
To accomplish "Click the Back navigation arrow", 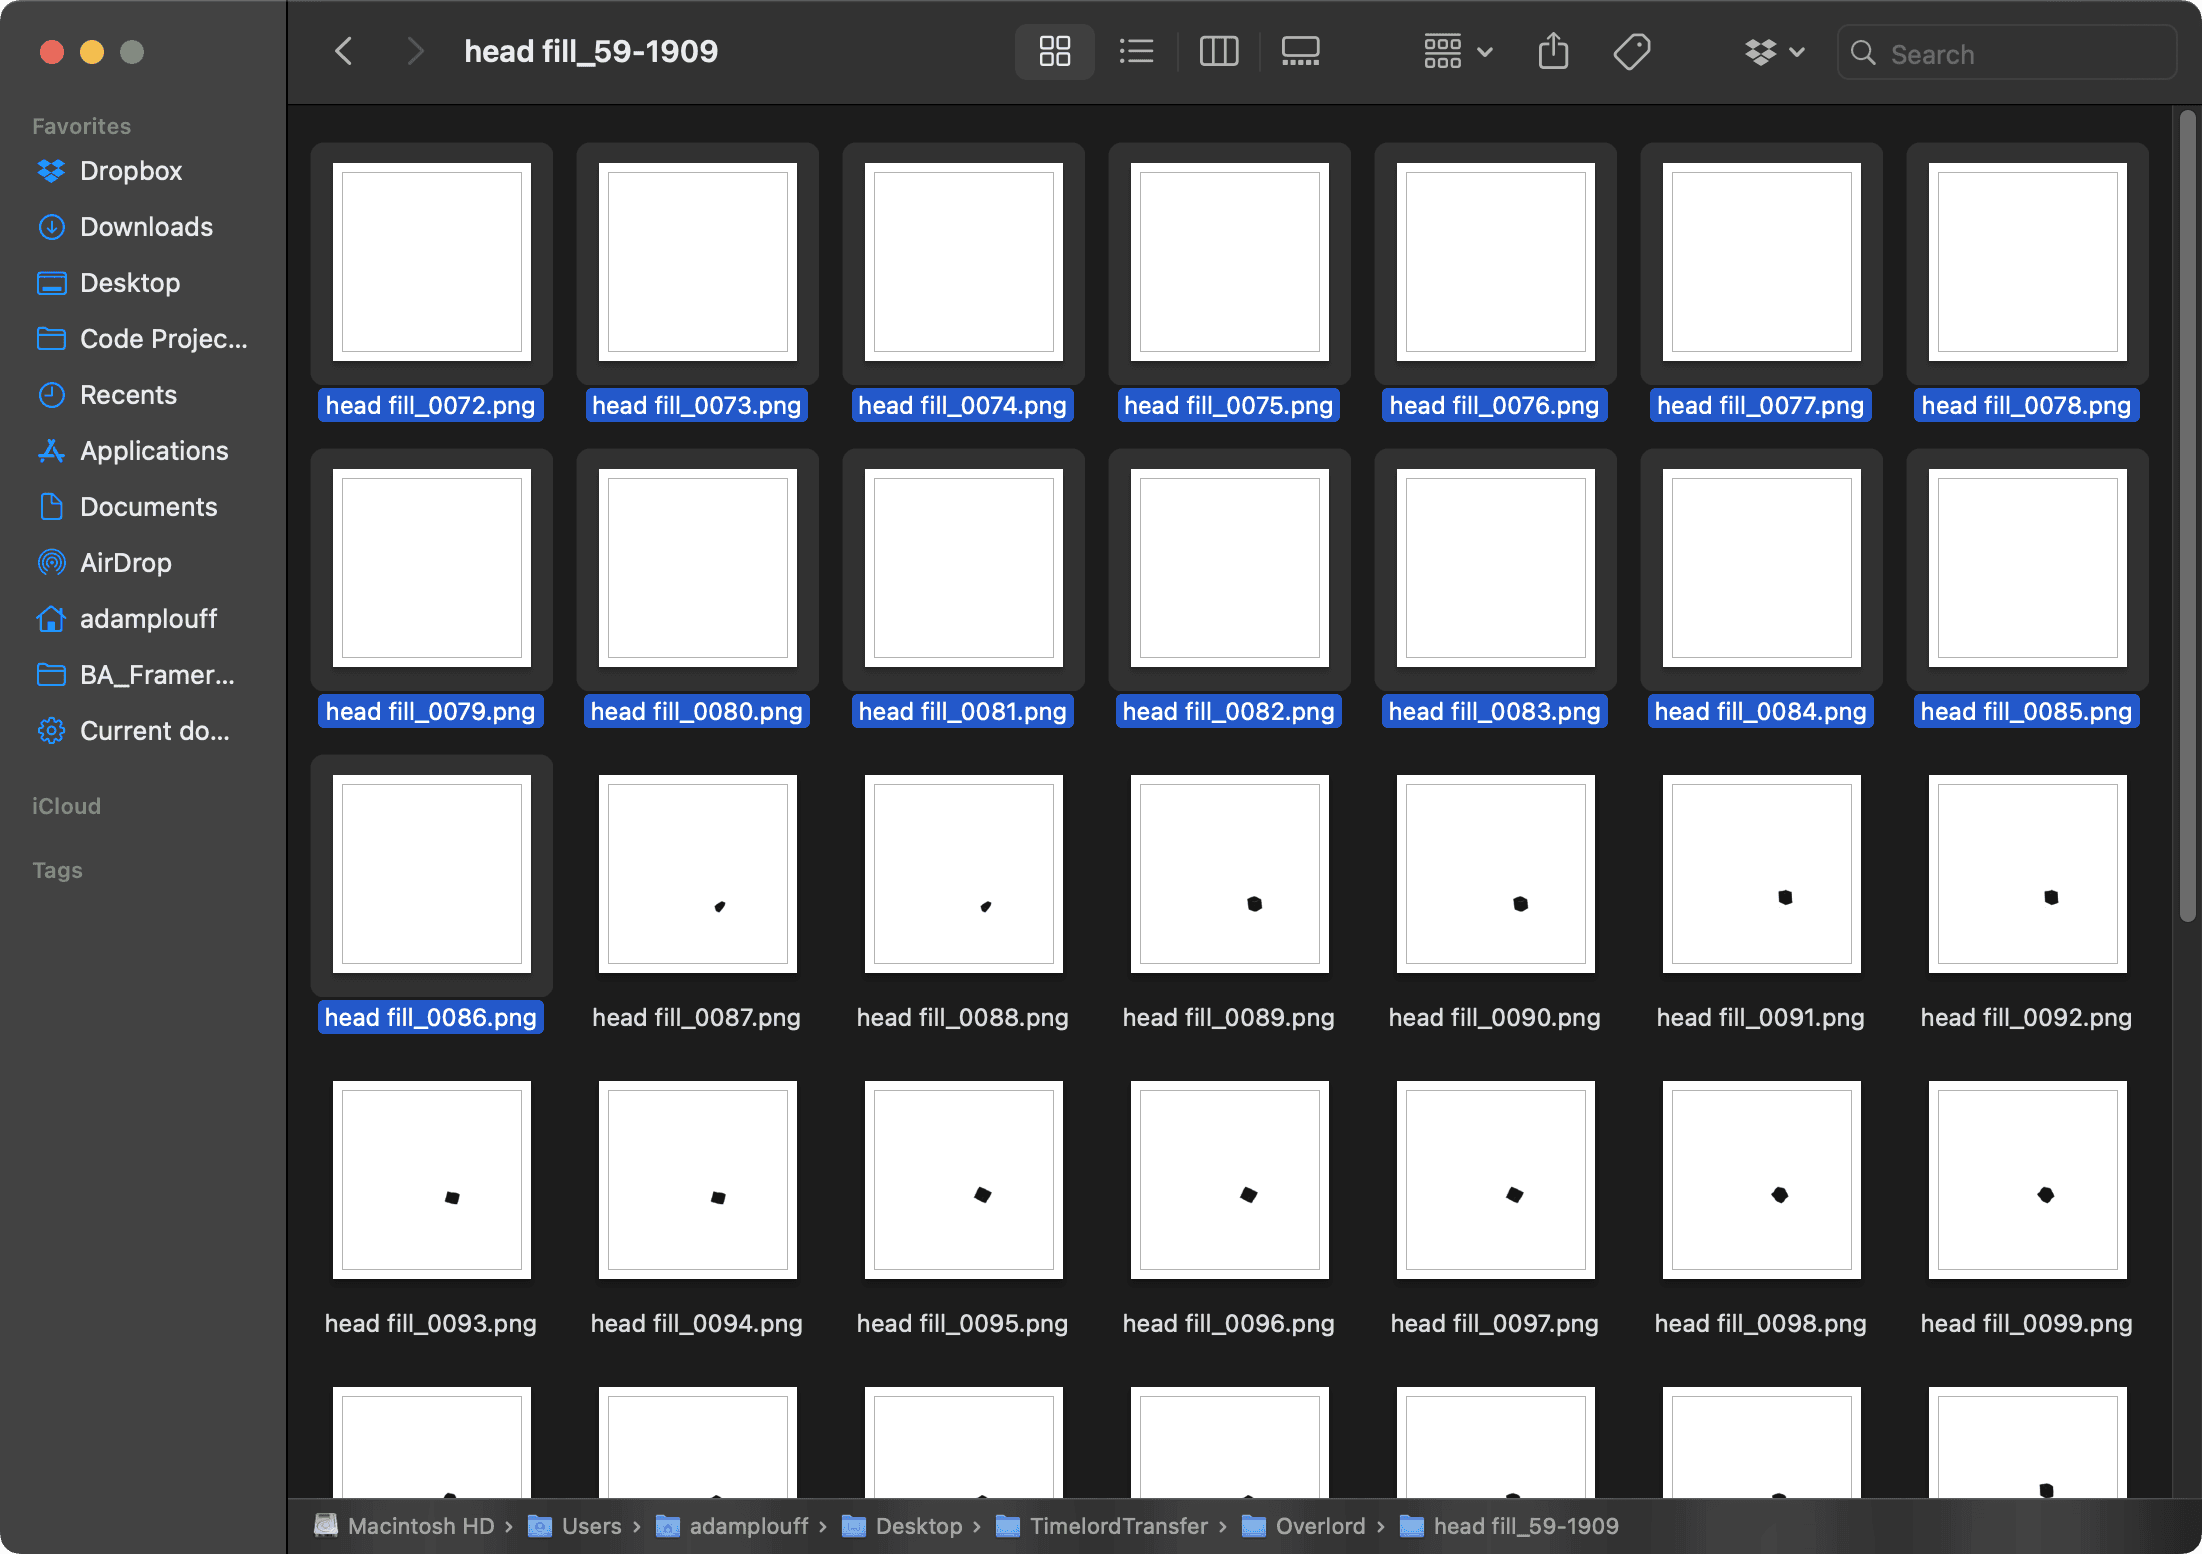I will 344,51.
